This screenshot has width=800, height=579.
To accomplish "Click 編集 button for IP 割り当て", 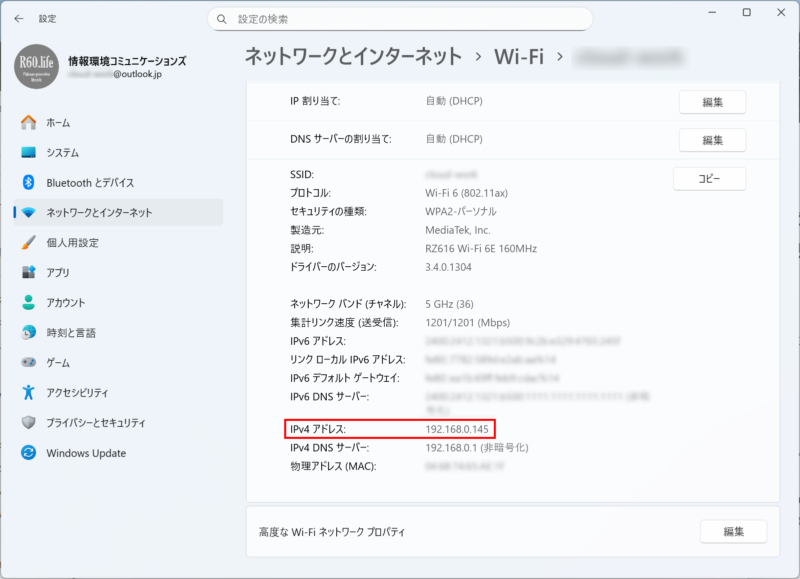I will click(712, 102).
